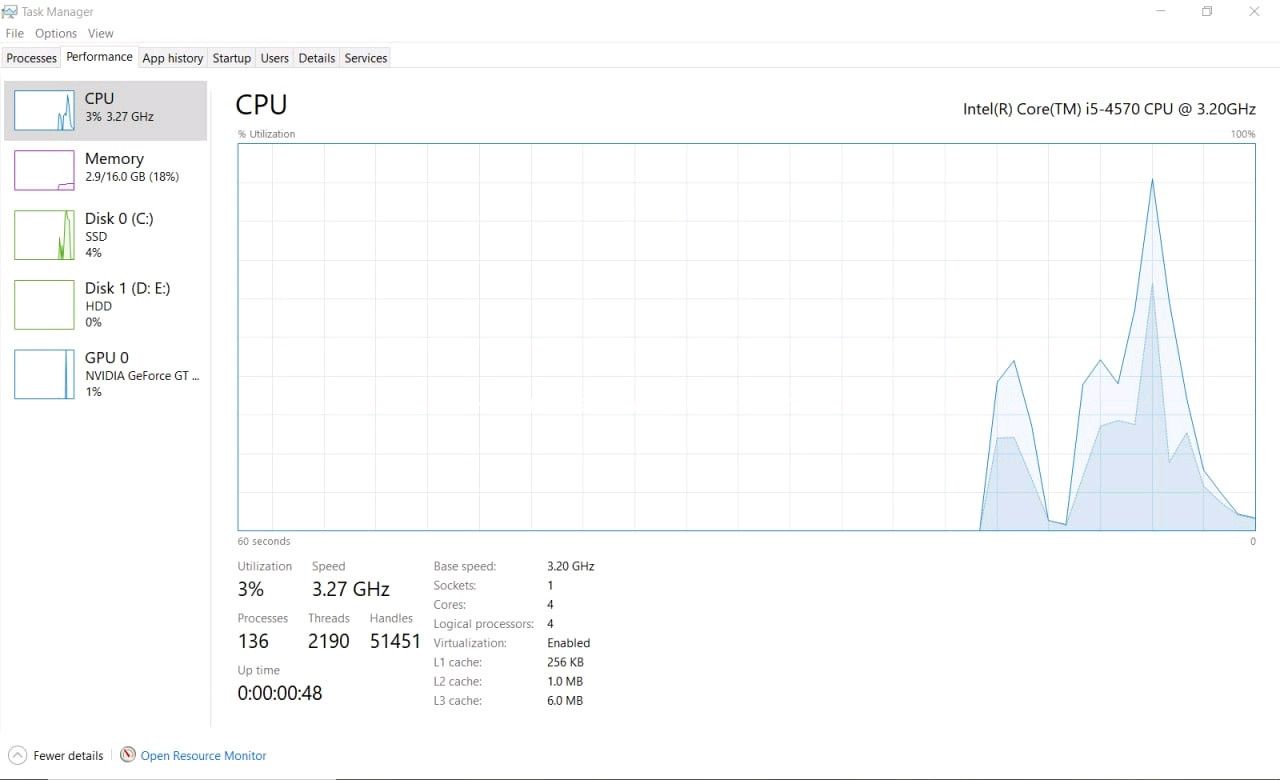This screenshot has height=780, width=1280.
Task: Show the Details tab
Action: (x=317, y=58)
